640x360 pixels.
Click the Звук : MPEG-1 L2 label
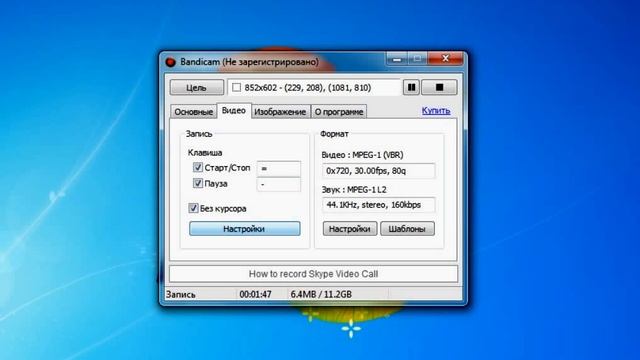(x=354, y=189)
